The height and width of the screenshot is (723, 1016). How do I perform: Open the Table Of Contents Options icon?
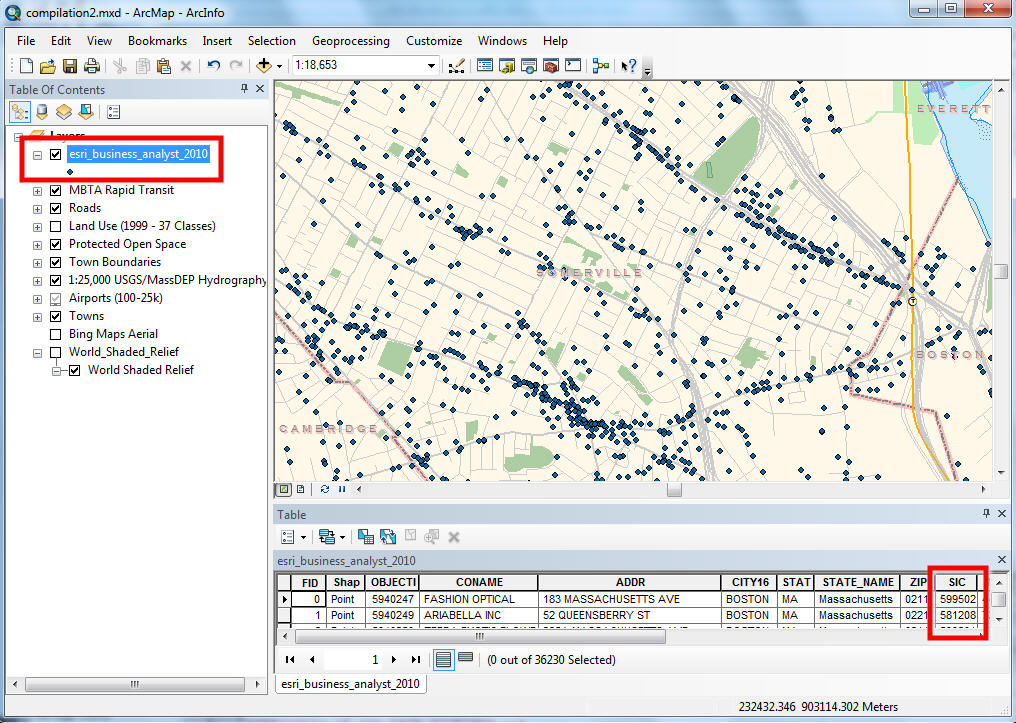point(113,112)
